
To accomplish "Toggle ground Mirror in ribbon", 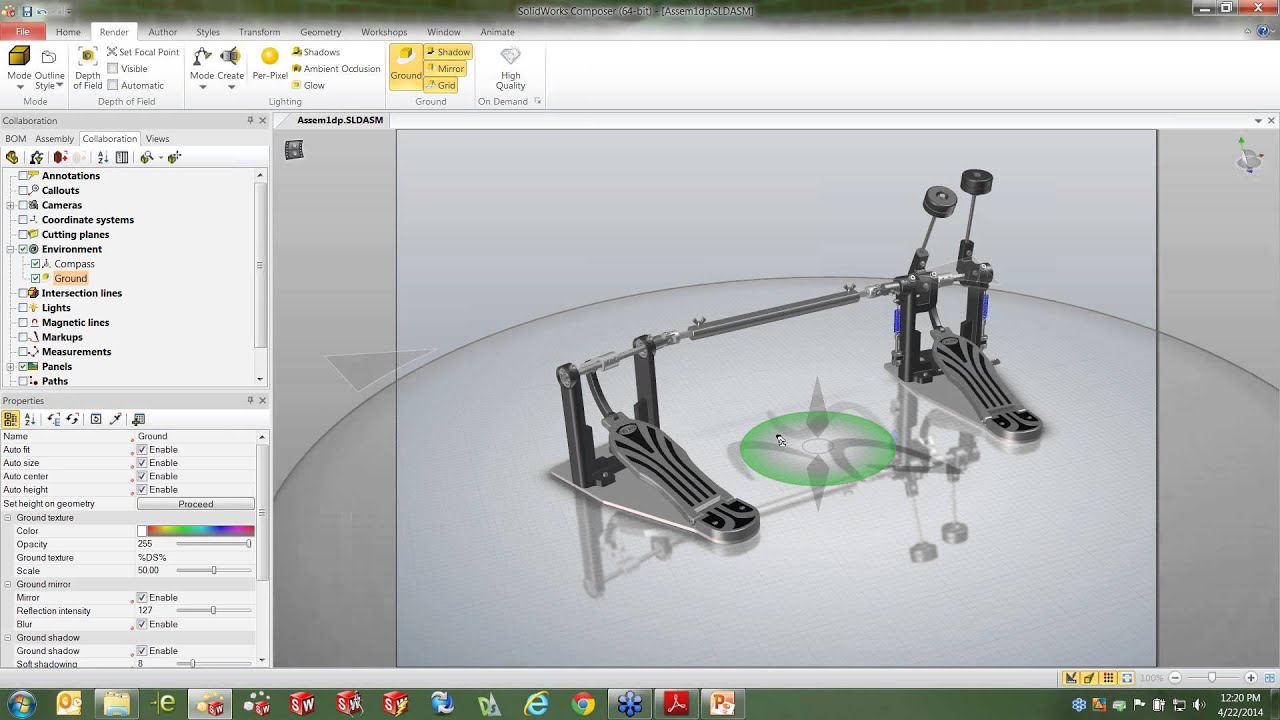I will [445, 69].
